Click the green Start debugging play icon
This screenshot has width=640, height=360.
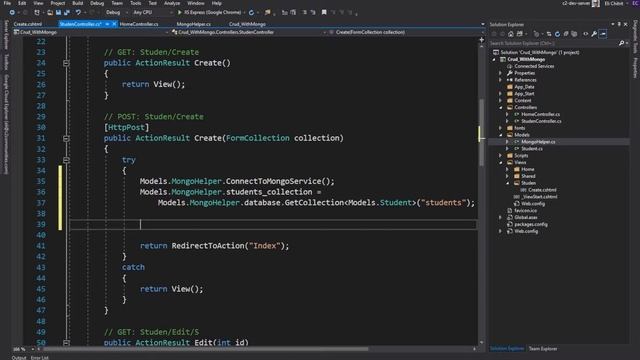click(180, 12)
